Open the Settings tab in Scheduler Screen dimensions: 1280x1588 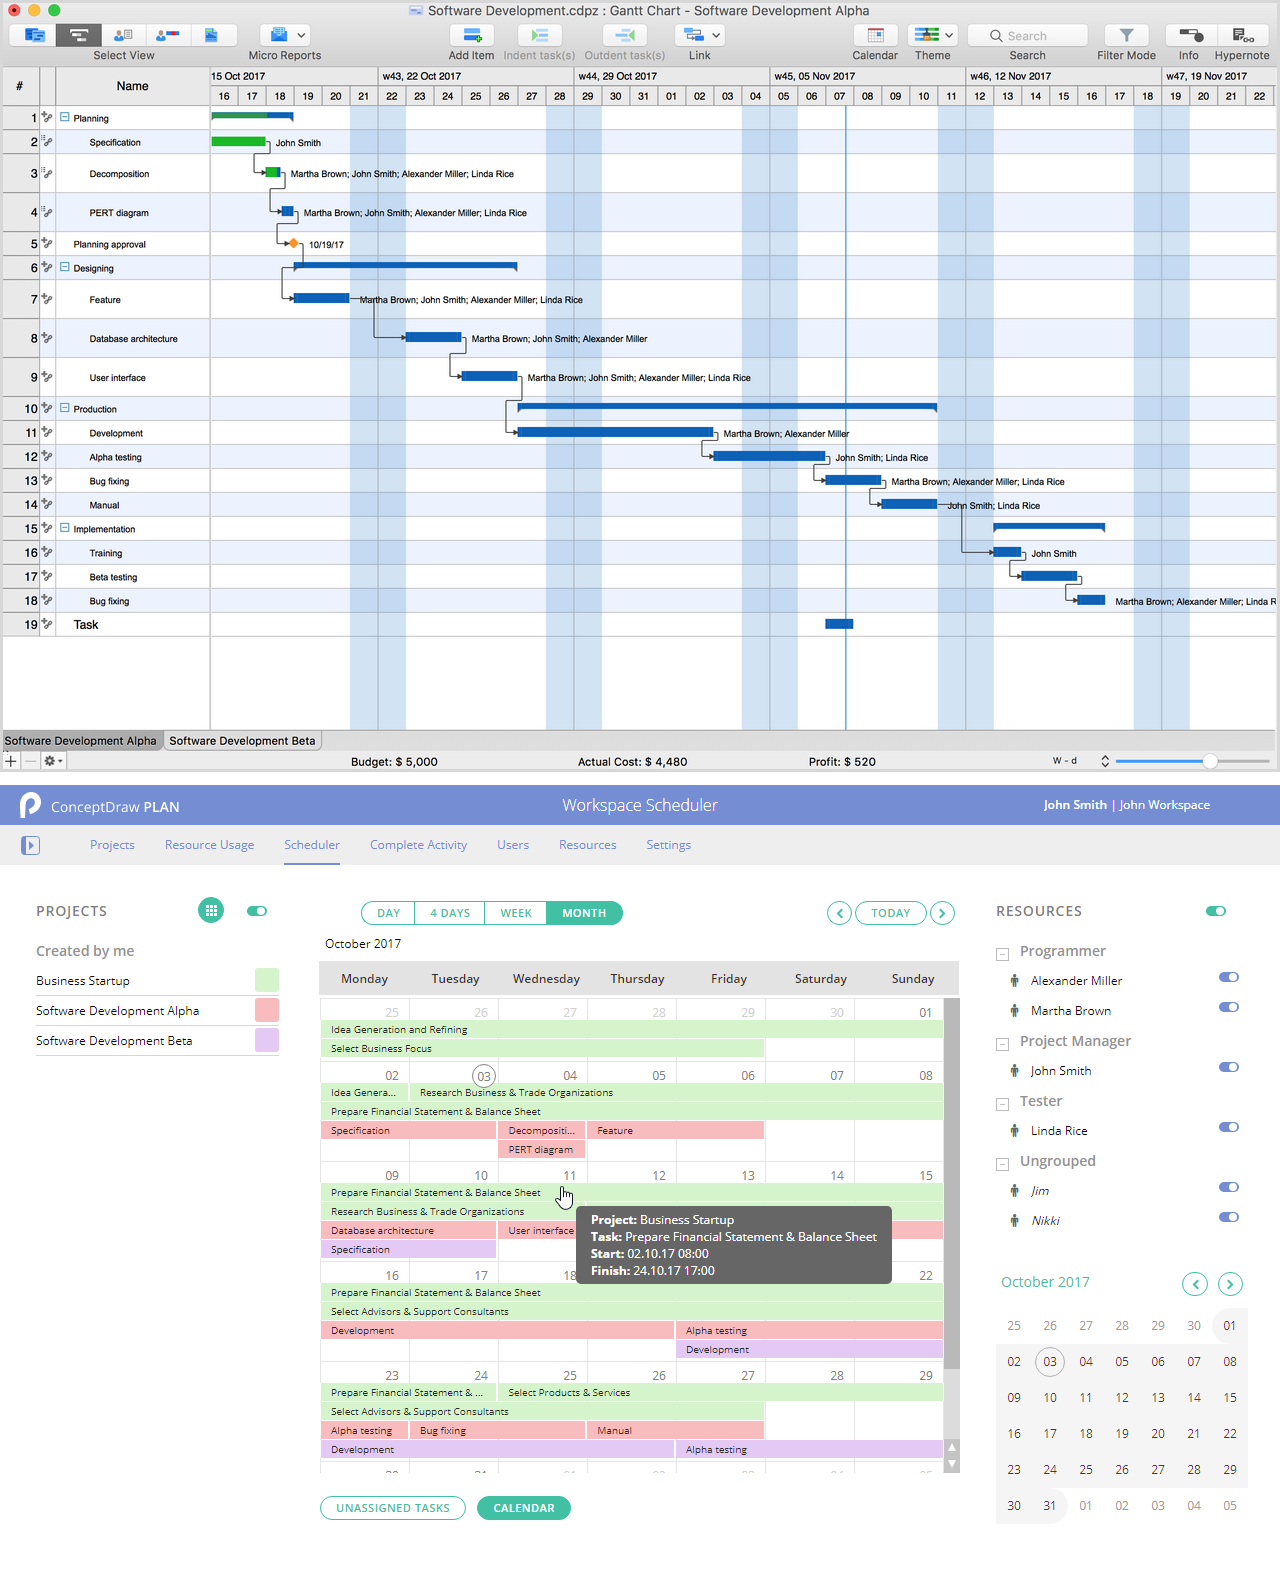coord(668,845)
